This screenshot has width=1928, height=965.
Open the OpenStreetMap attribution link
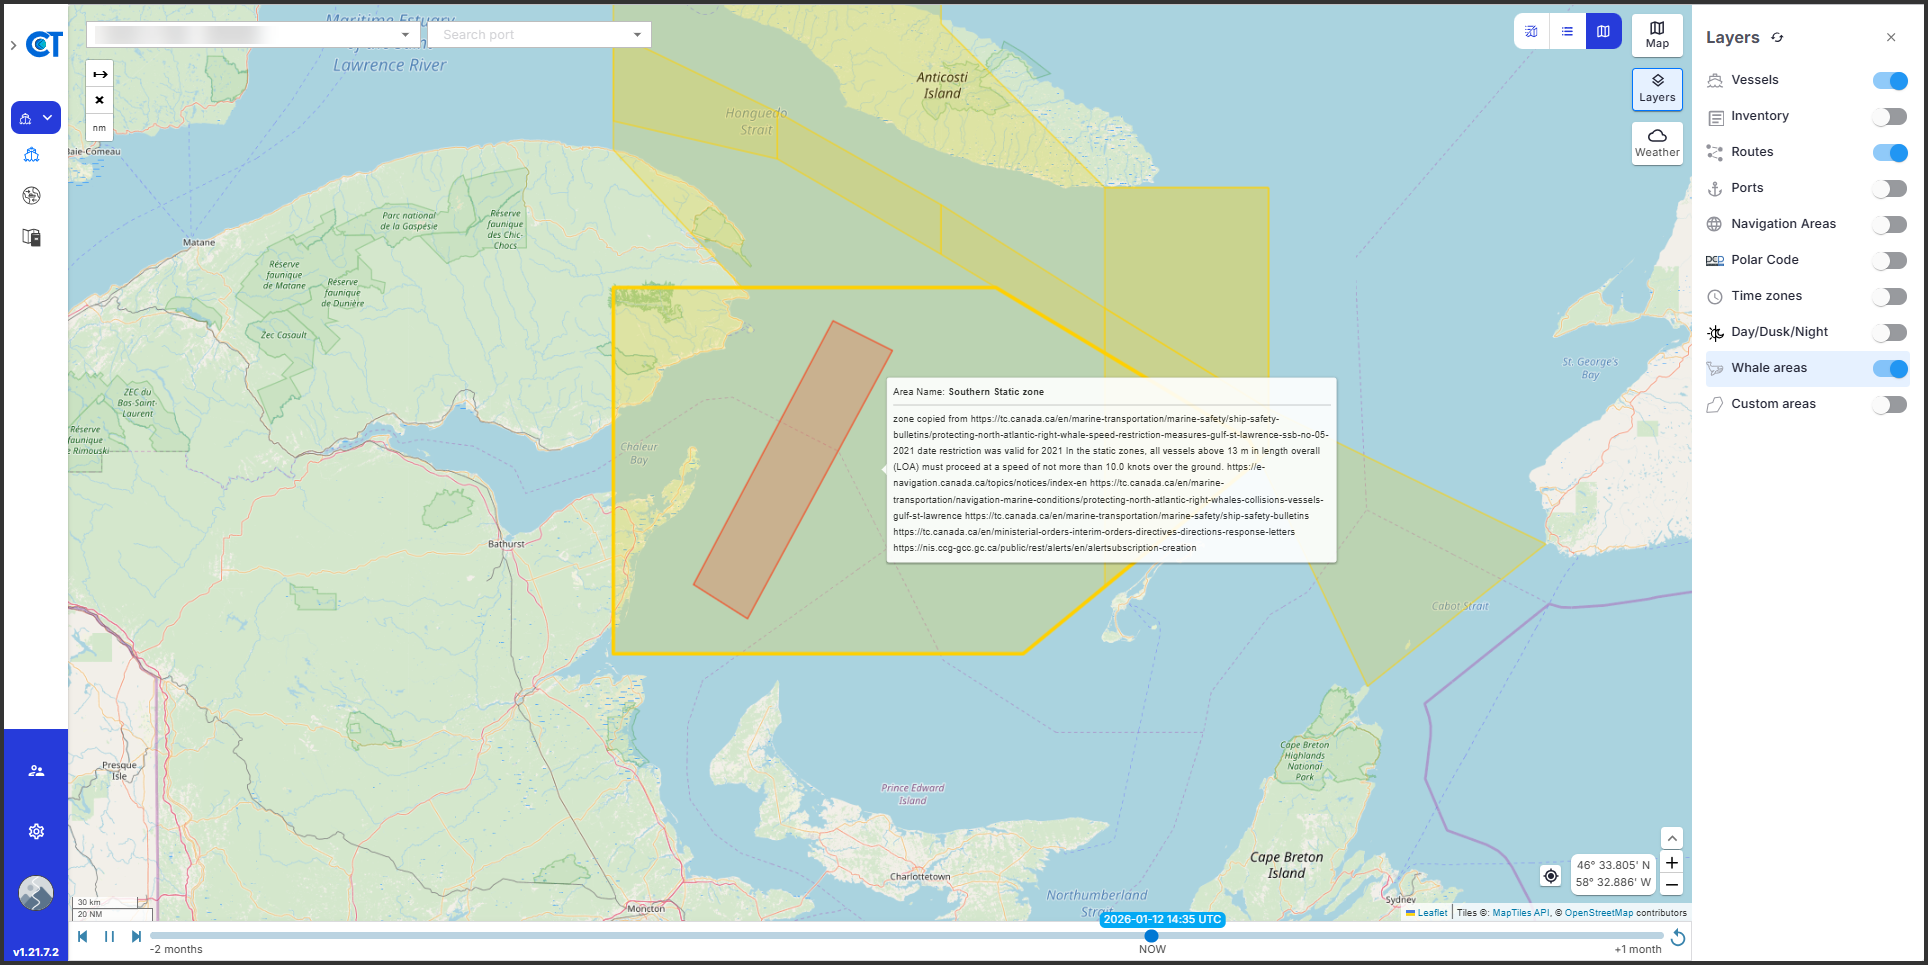1598,913
